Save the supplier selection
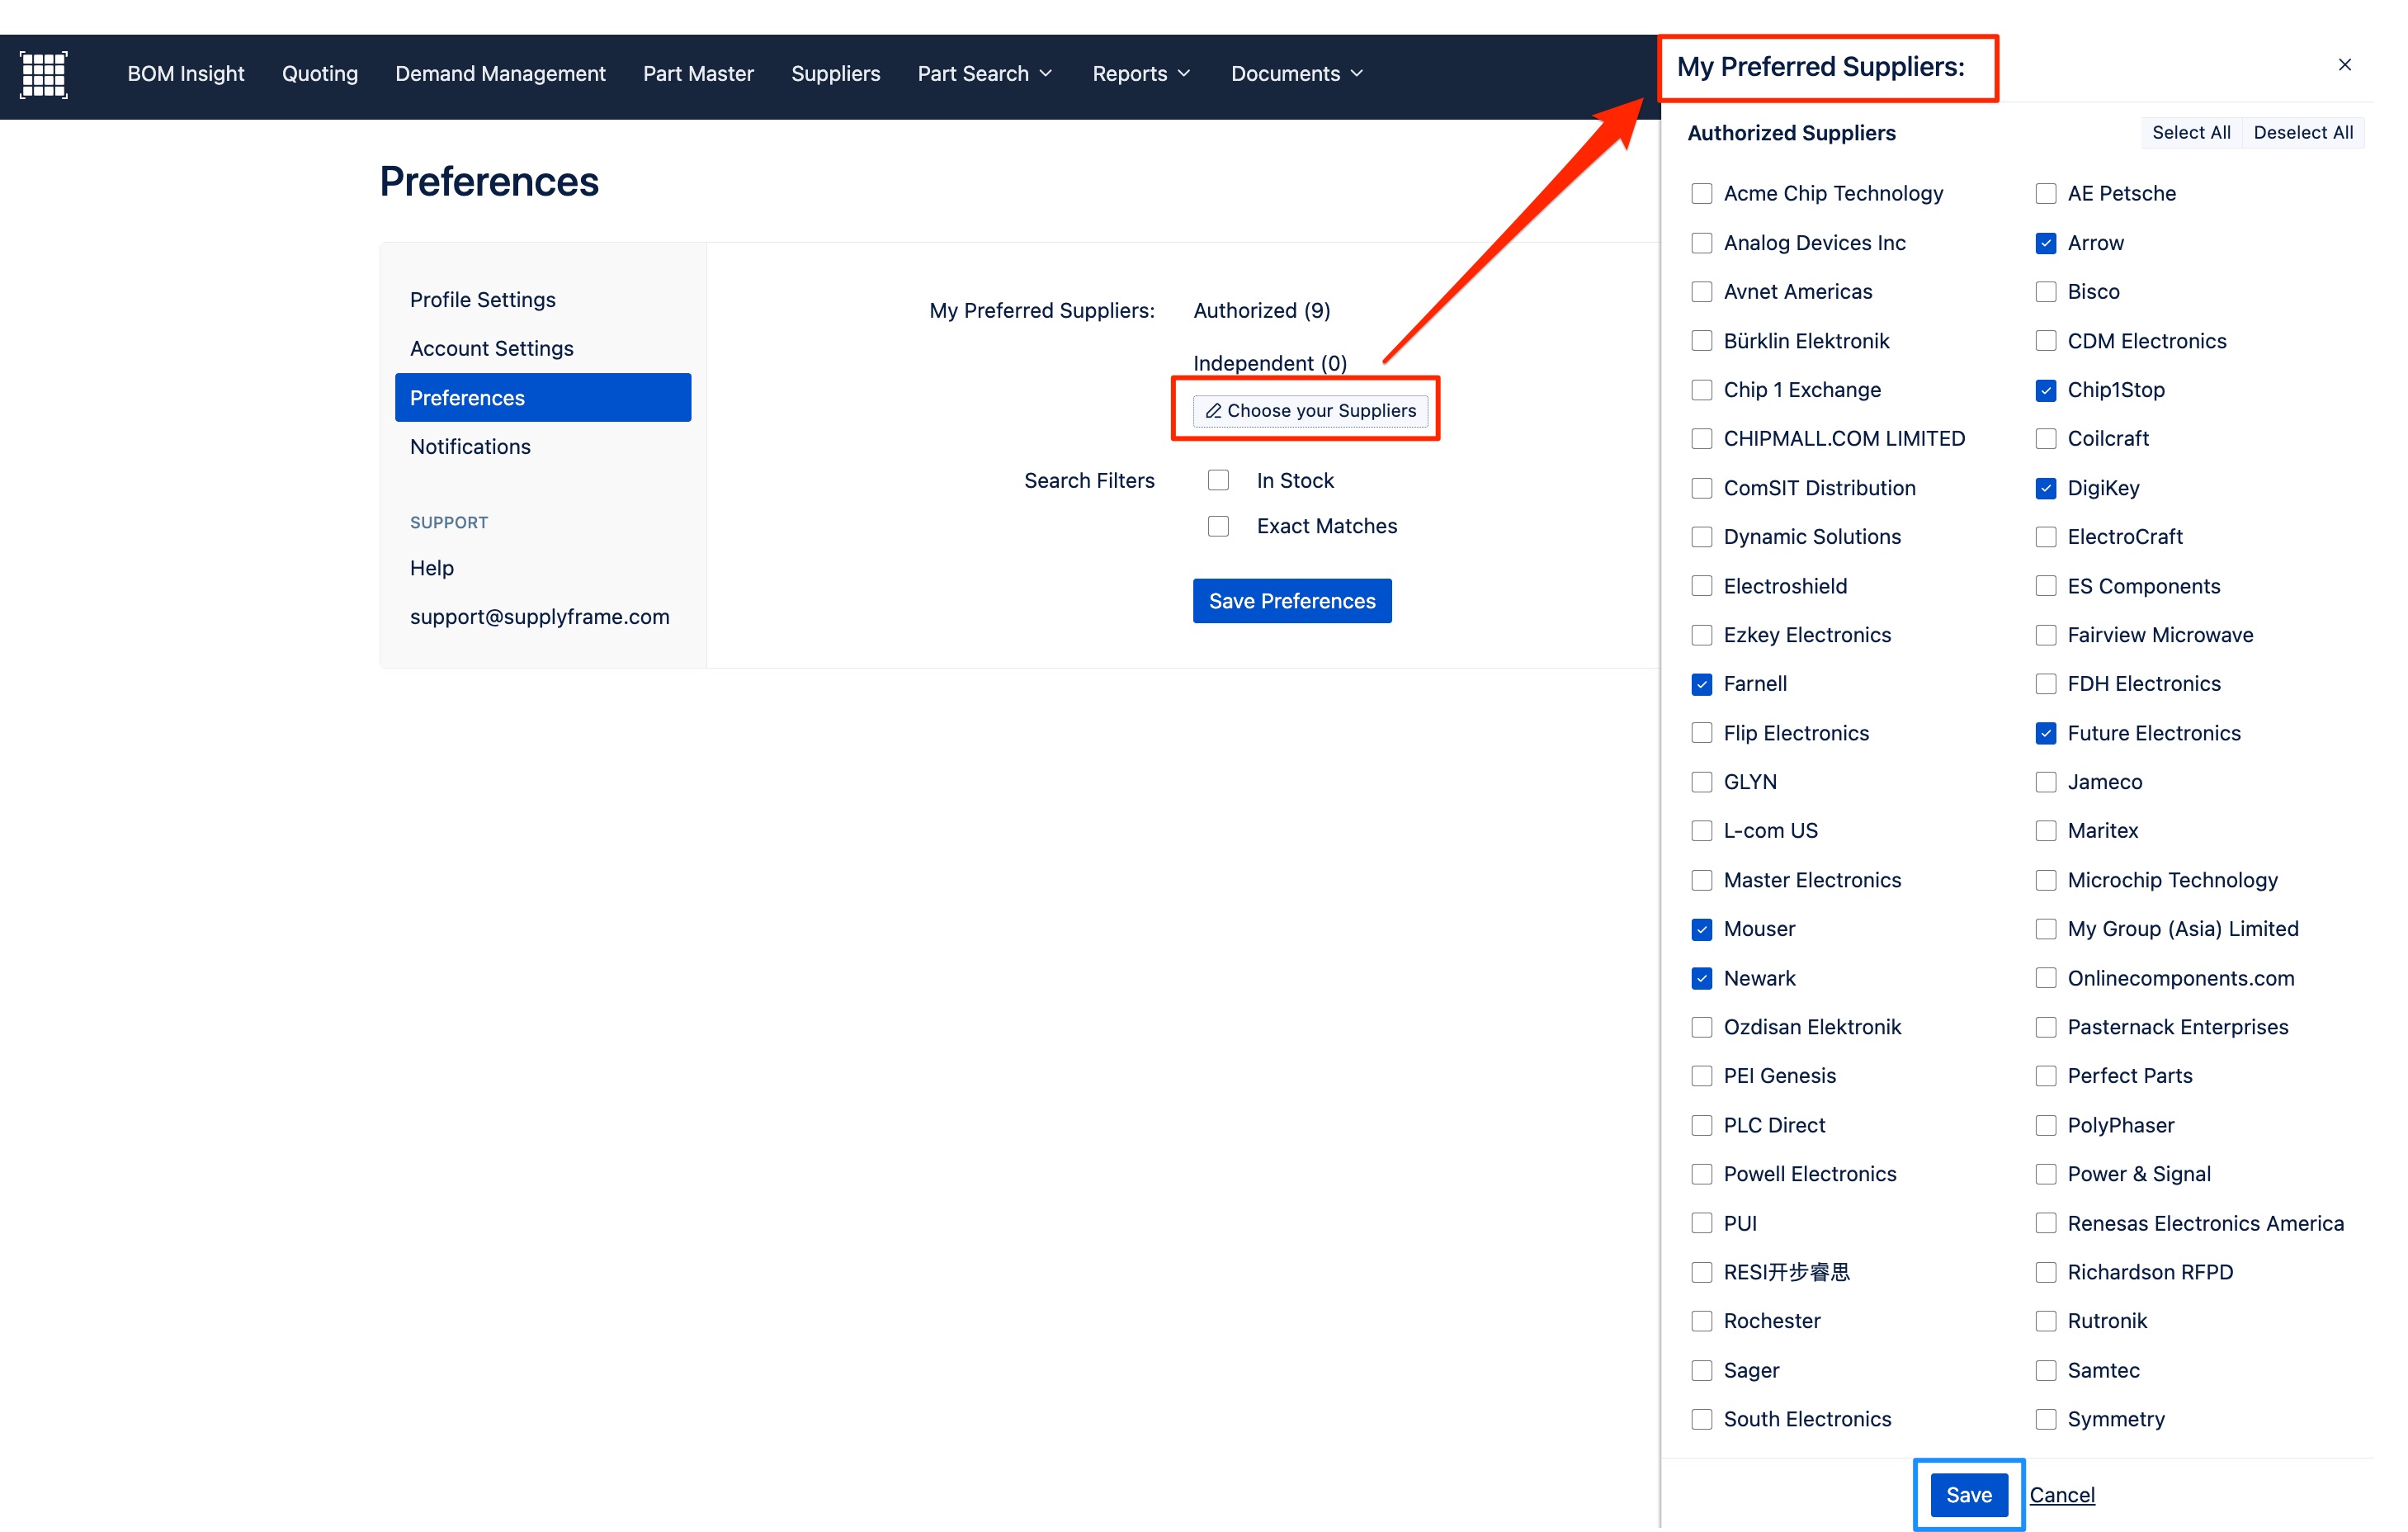Image resolution: width=2408 pixels, height=1532 pixels. (1968, 1494)
